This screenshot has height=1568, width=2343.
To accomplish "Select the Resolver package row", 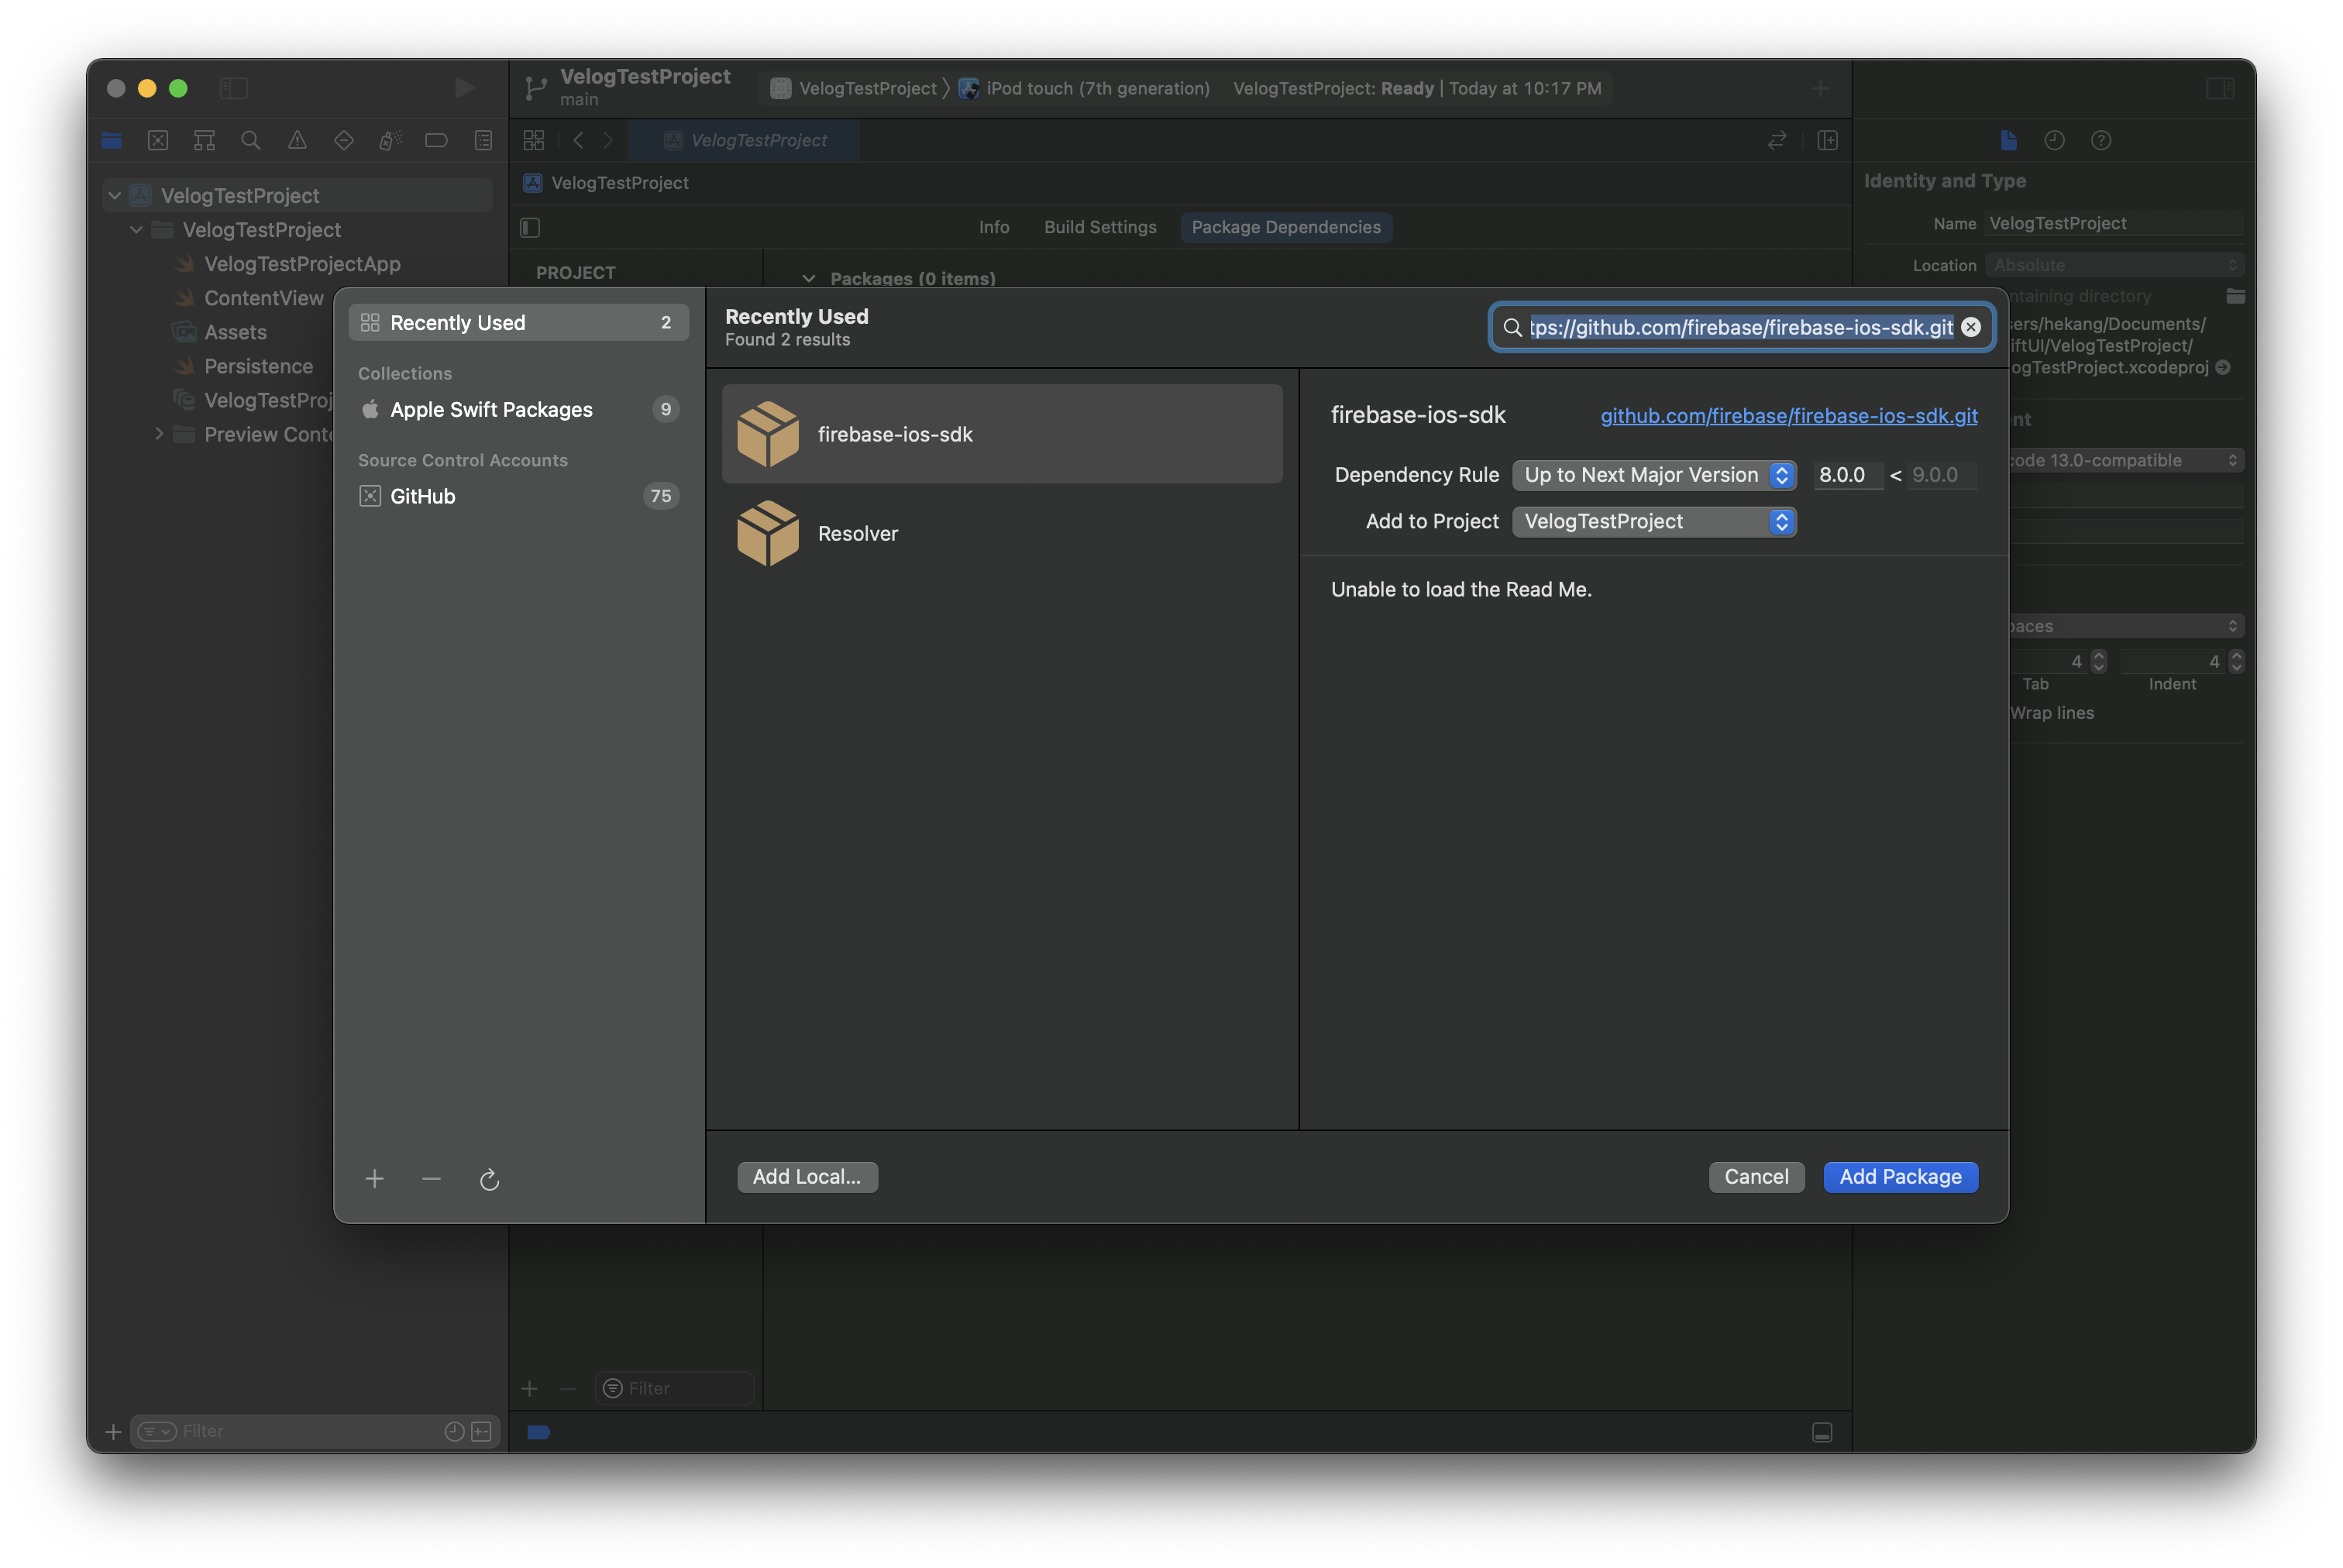I will [1001, 533].
